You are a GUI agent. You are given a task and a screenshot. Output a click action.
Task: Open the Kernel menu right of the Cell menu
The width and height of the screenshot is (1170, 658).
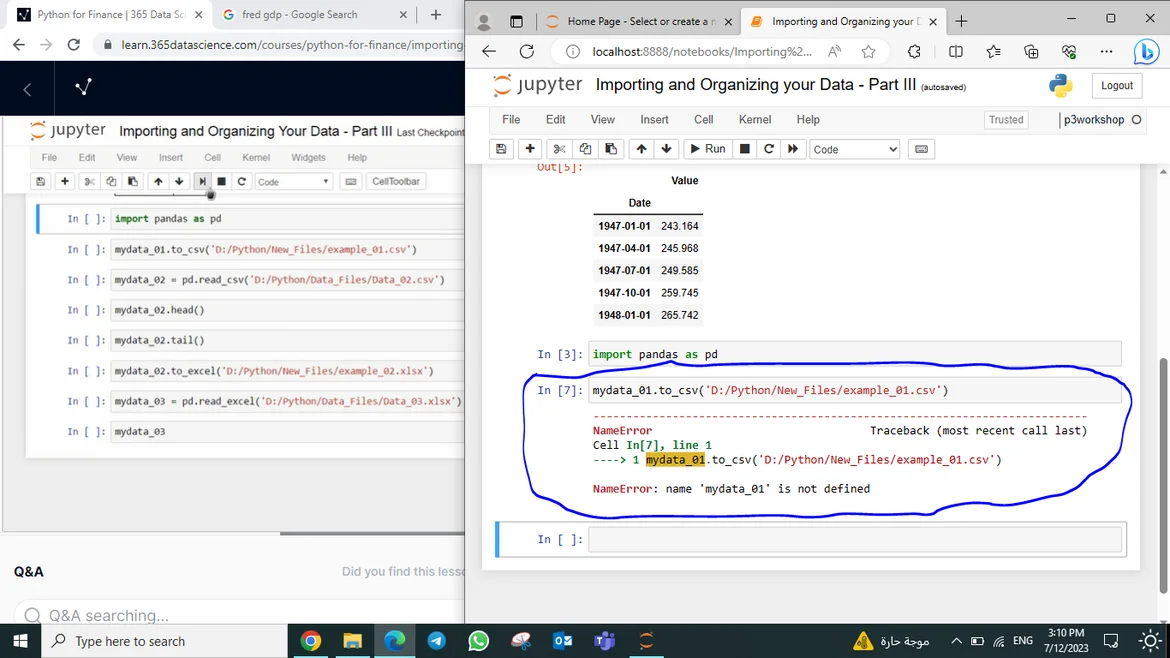coord(754,120)
